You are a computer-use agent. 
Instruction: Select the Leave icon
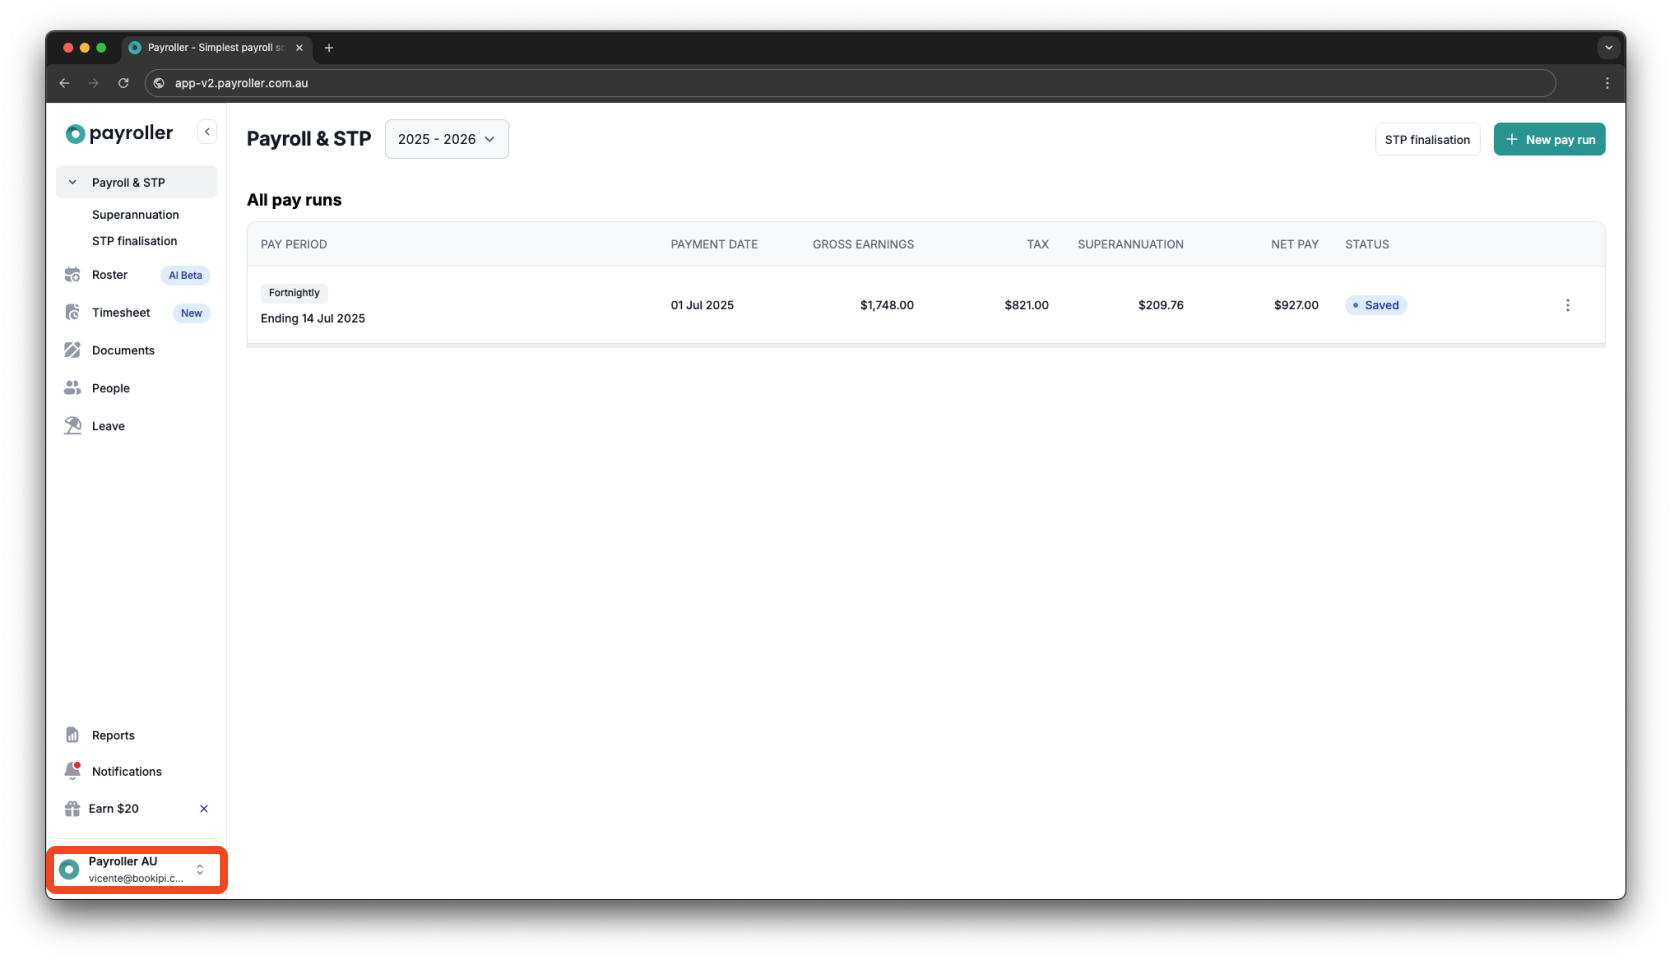73,425
